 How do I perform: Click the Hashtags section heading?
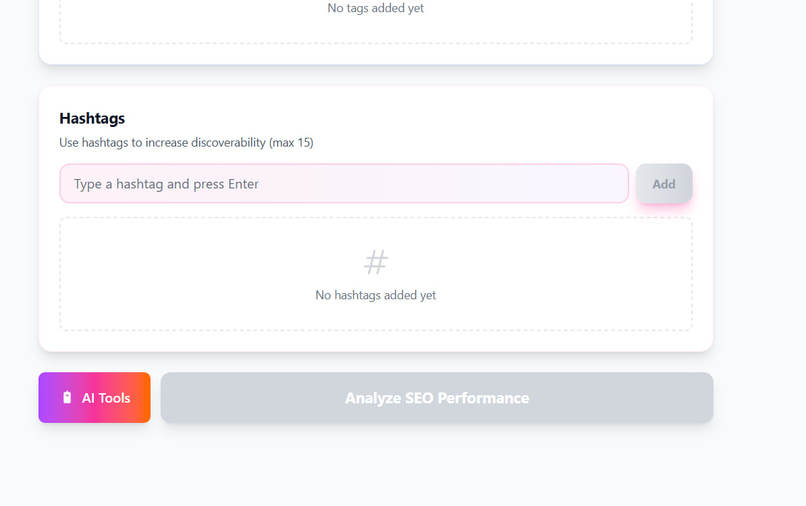click(x=92, y=118)
